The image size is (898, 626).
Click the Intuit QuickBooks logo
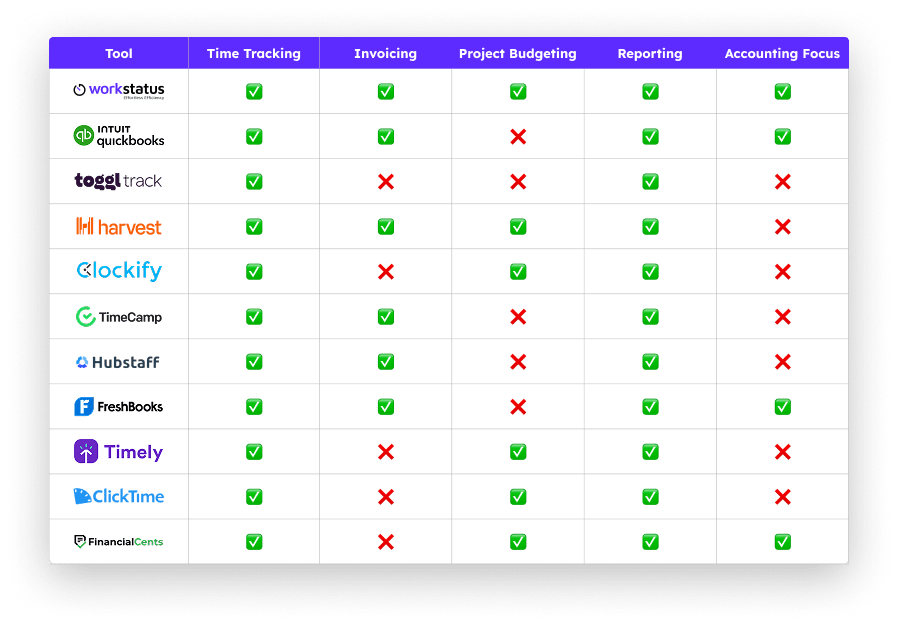(x=118, y=136)
